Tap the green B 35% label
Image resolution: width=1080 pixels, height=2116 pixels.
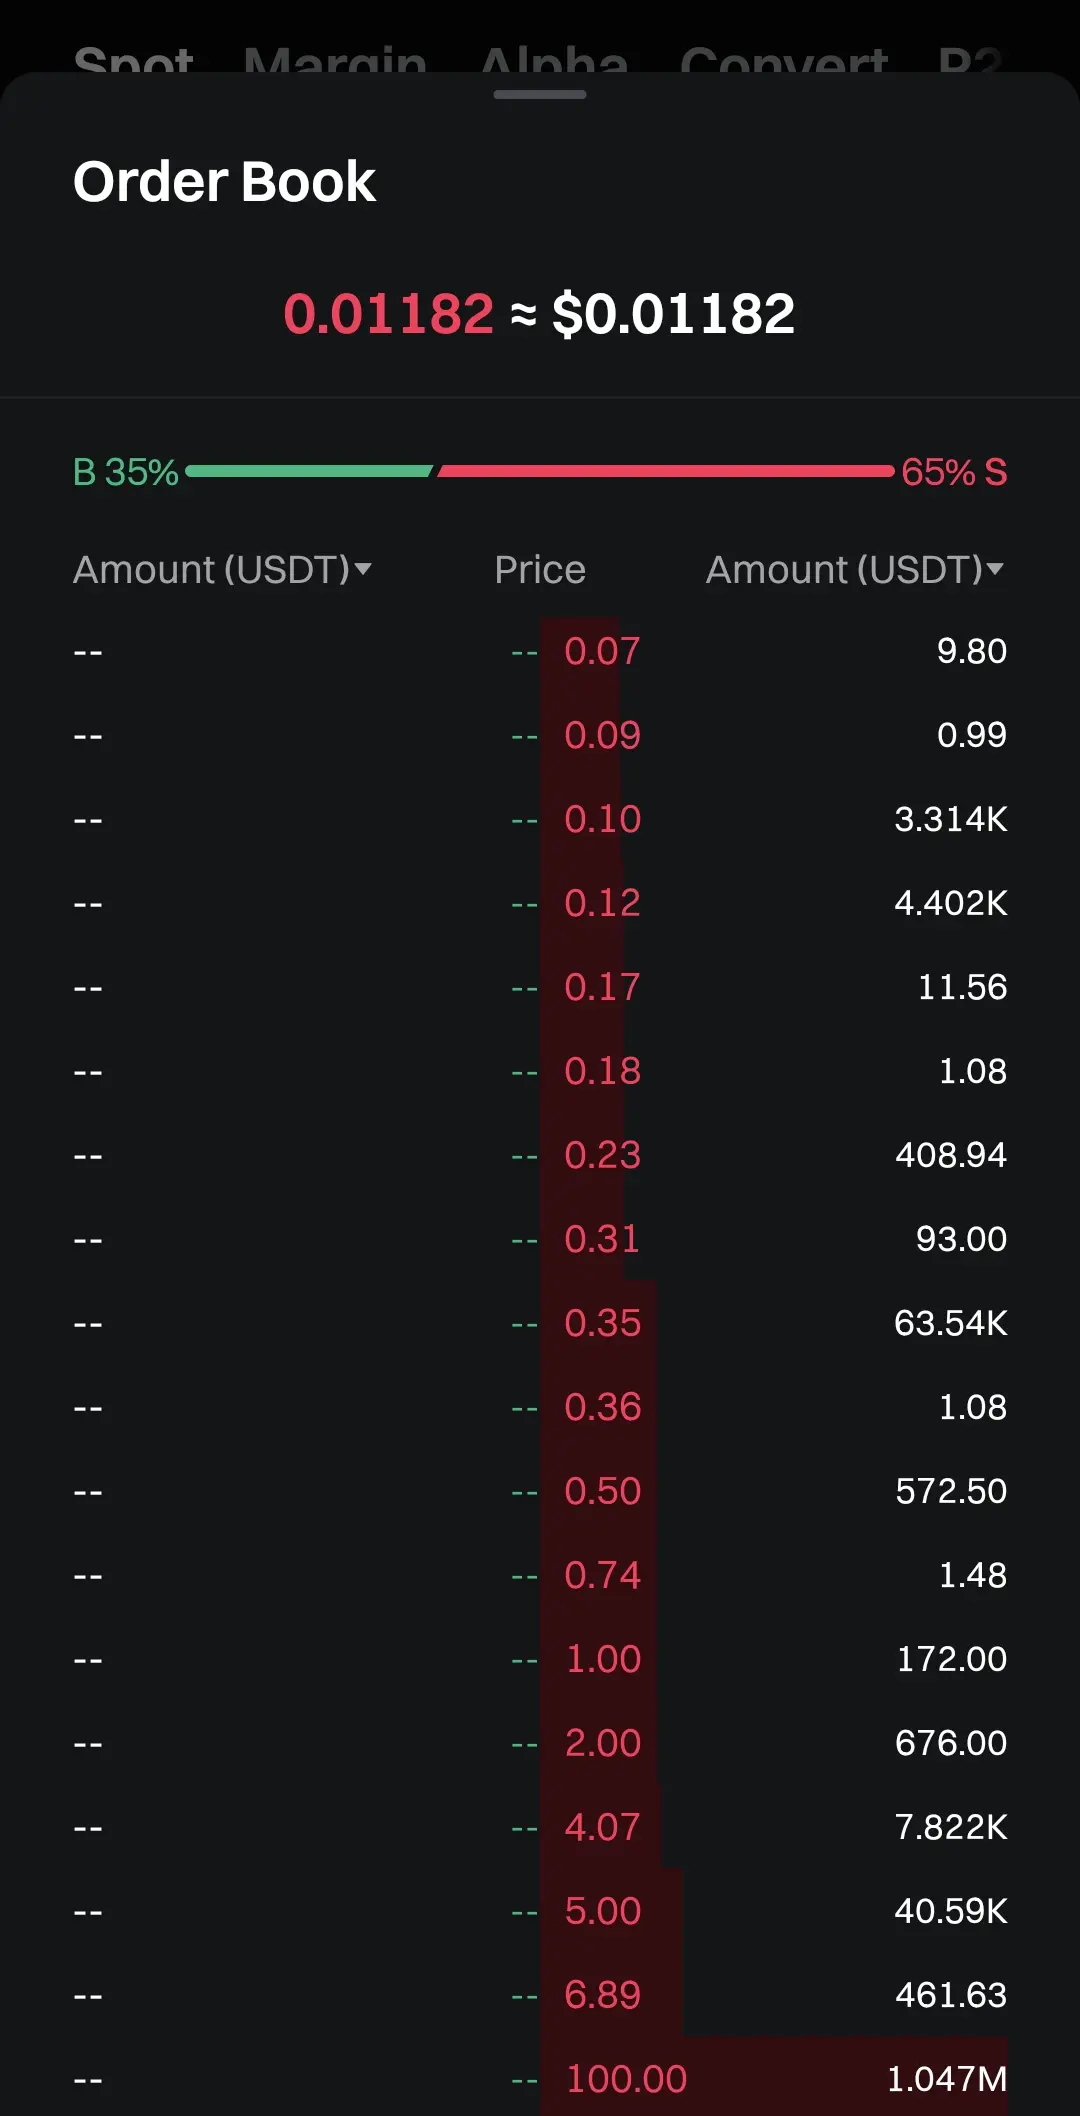[126, 472]
